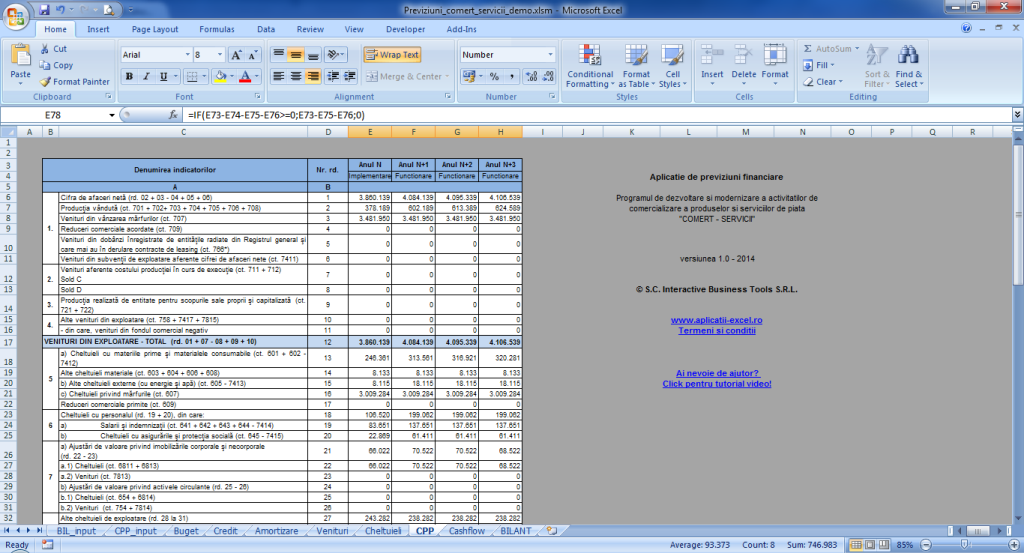Open www.aplicatii-excel.ro link
This screenshot has width=1024, height=553.
(x=716, y=320)
